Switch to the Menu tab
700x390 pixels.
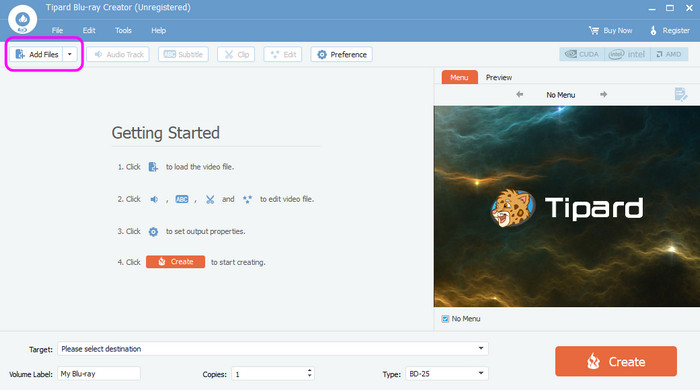459,77
